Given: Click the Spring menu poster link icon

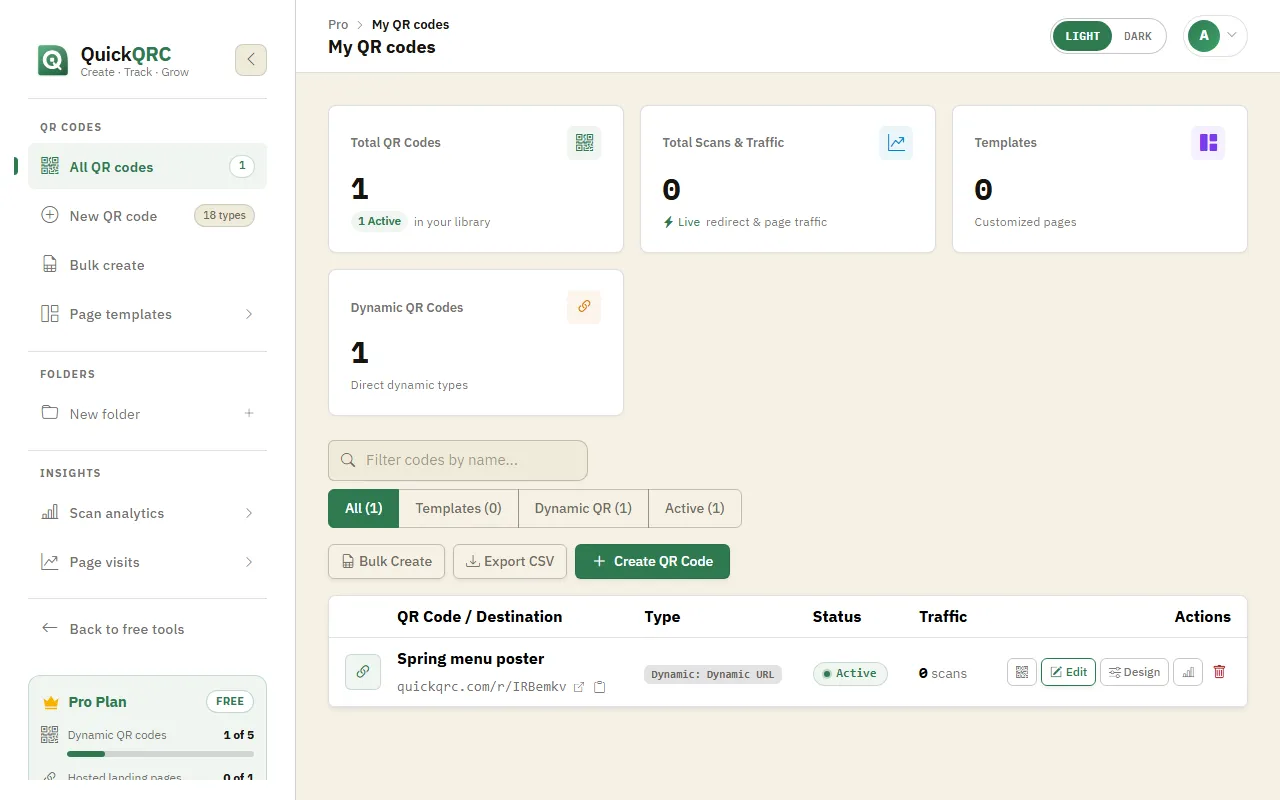Looking at the screenshot, I should (362, 672).
